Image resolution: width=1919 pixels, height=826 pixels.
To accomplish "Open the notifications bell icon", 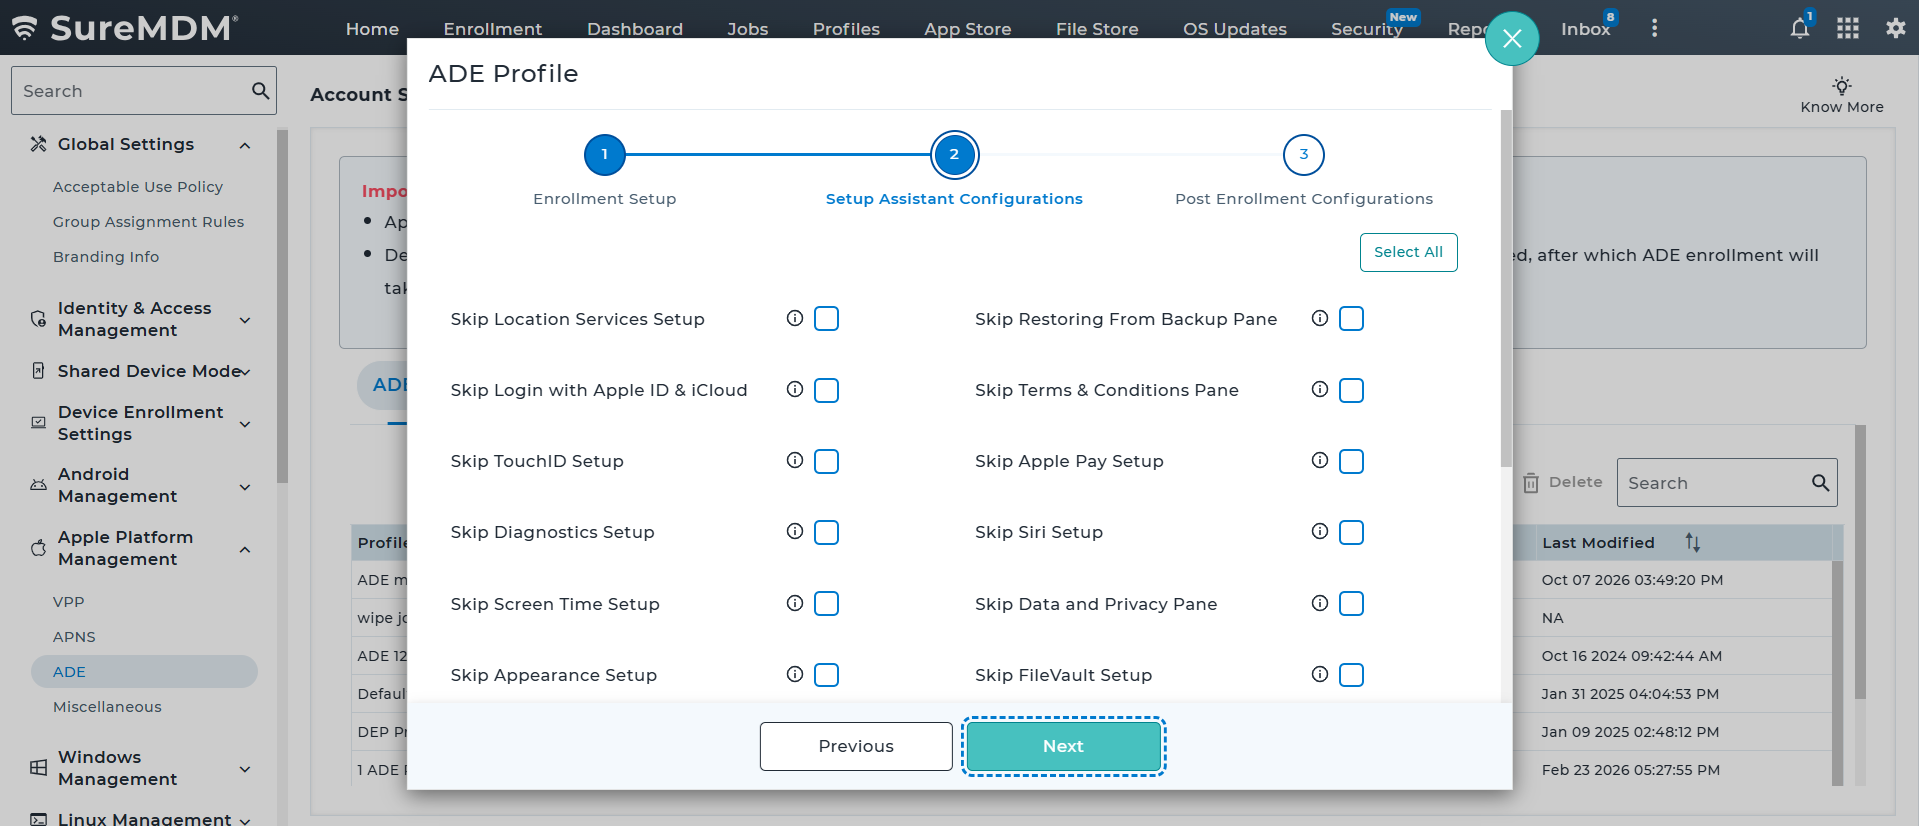I will [x=1800, y=28].
